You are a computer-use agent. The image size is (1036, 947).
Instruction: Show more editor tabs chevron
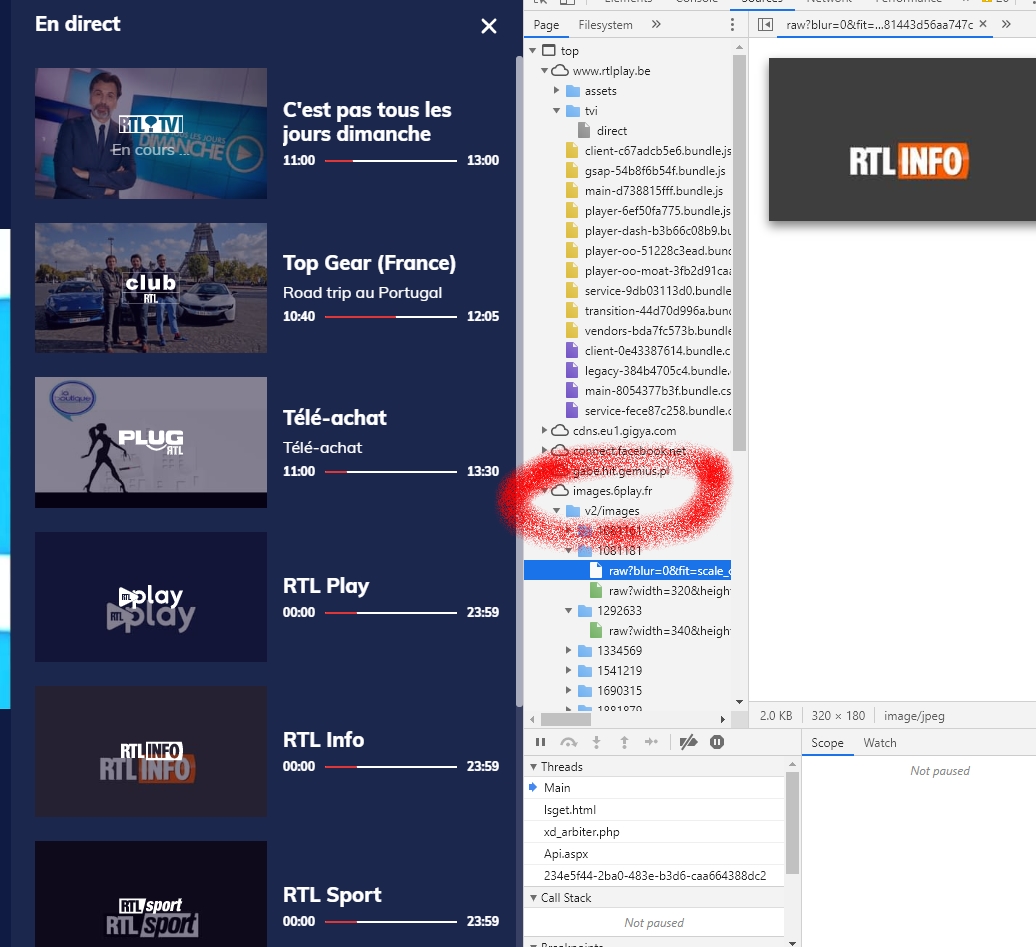tap(1006, 24)
